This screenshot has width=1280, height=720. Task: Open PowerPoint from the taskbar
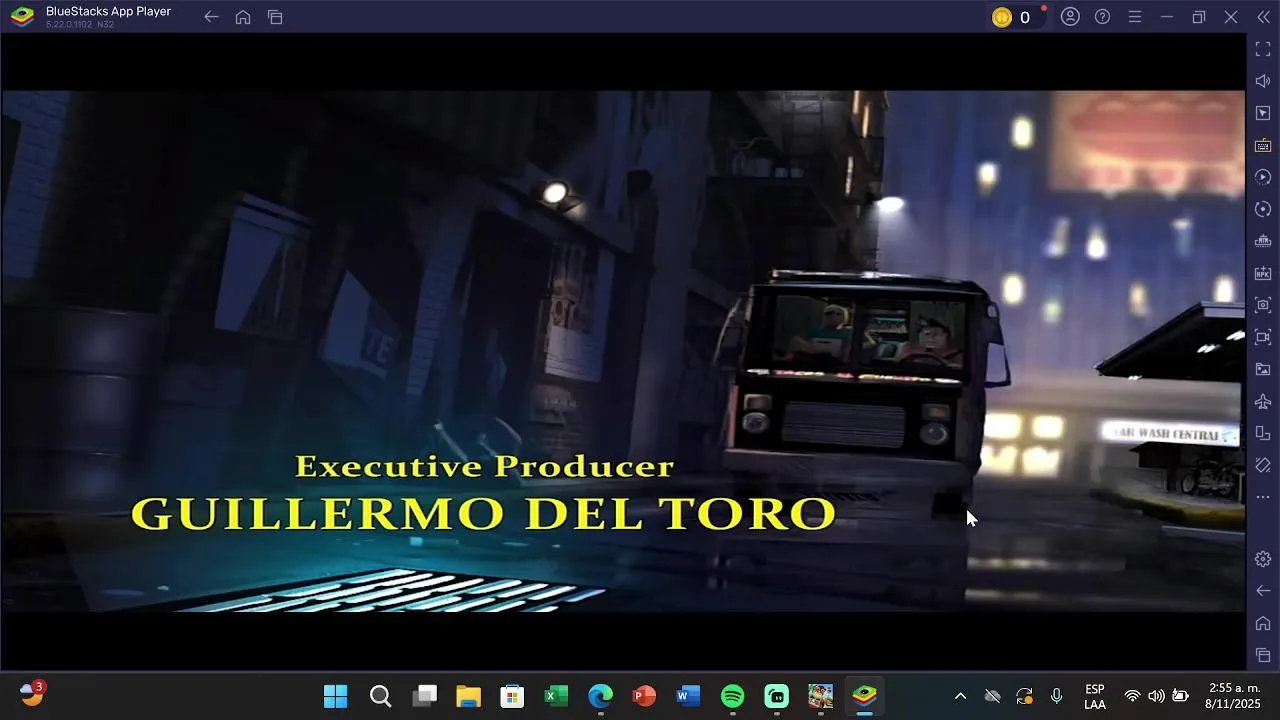pos(644,696)
